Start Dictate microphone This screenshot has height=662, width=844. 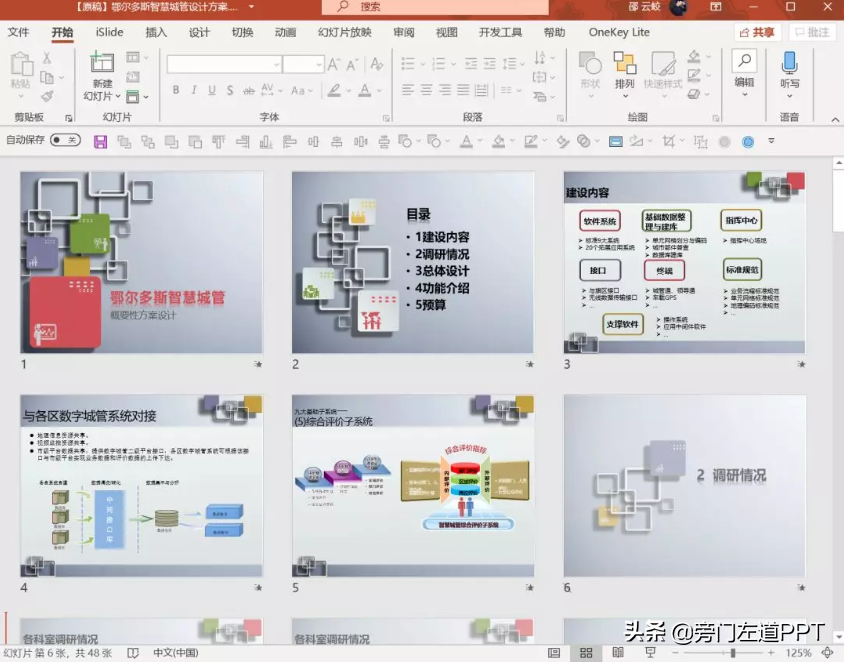coord(790,73)
